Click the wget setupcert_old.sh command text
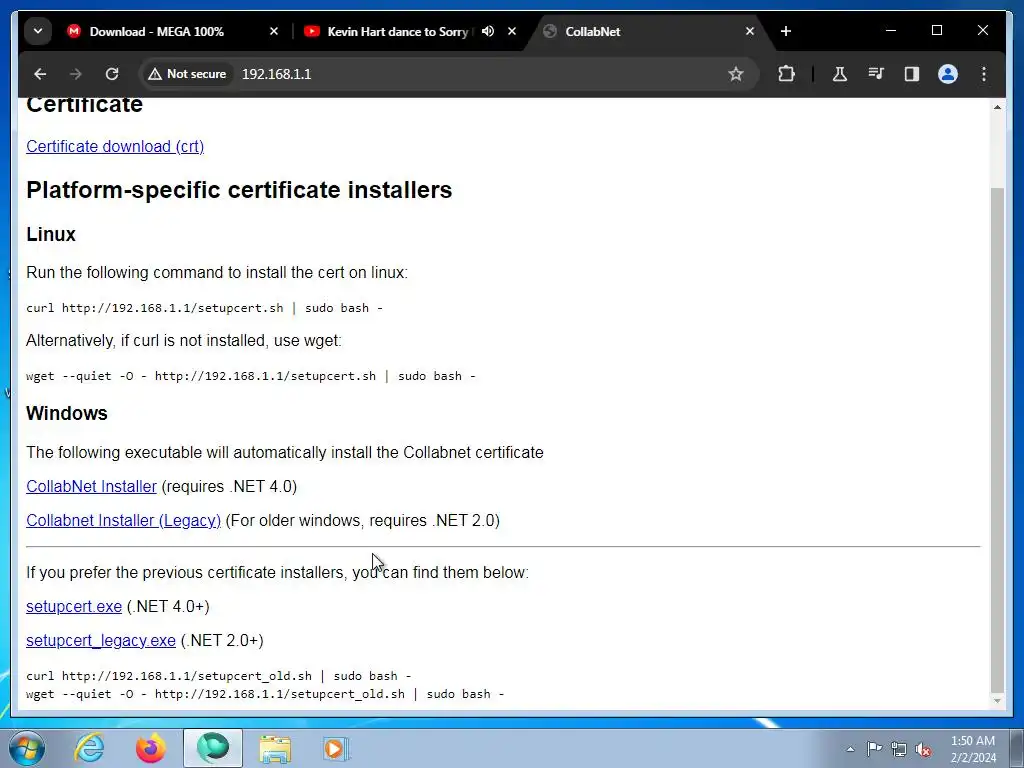Image resolution: width=1024 pixels, height=768 pixels. 265,694
